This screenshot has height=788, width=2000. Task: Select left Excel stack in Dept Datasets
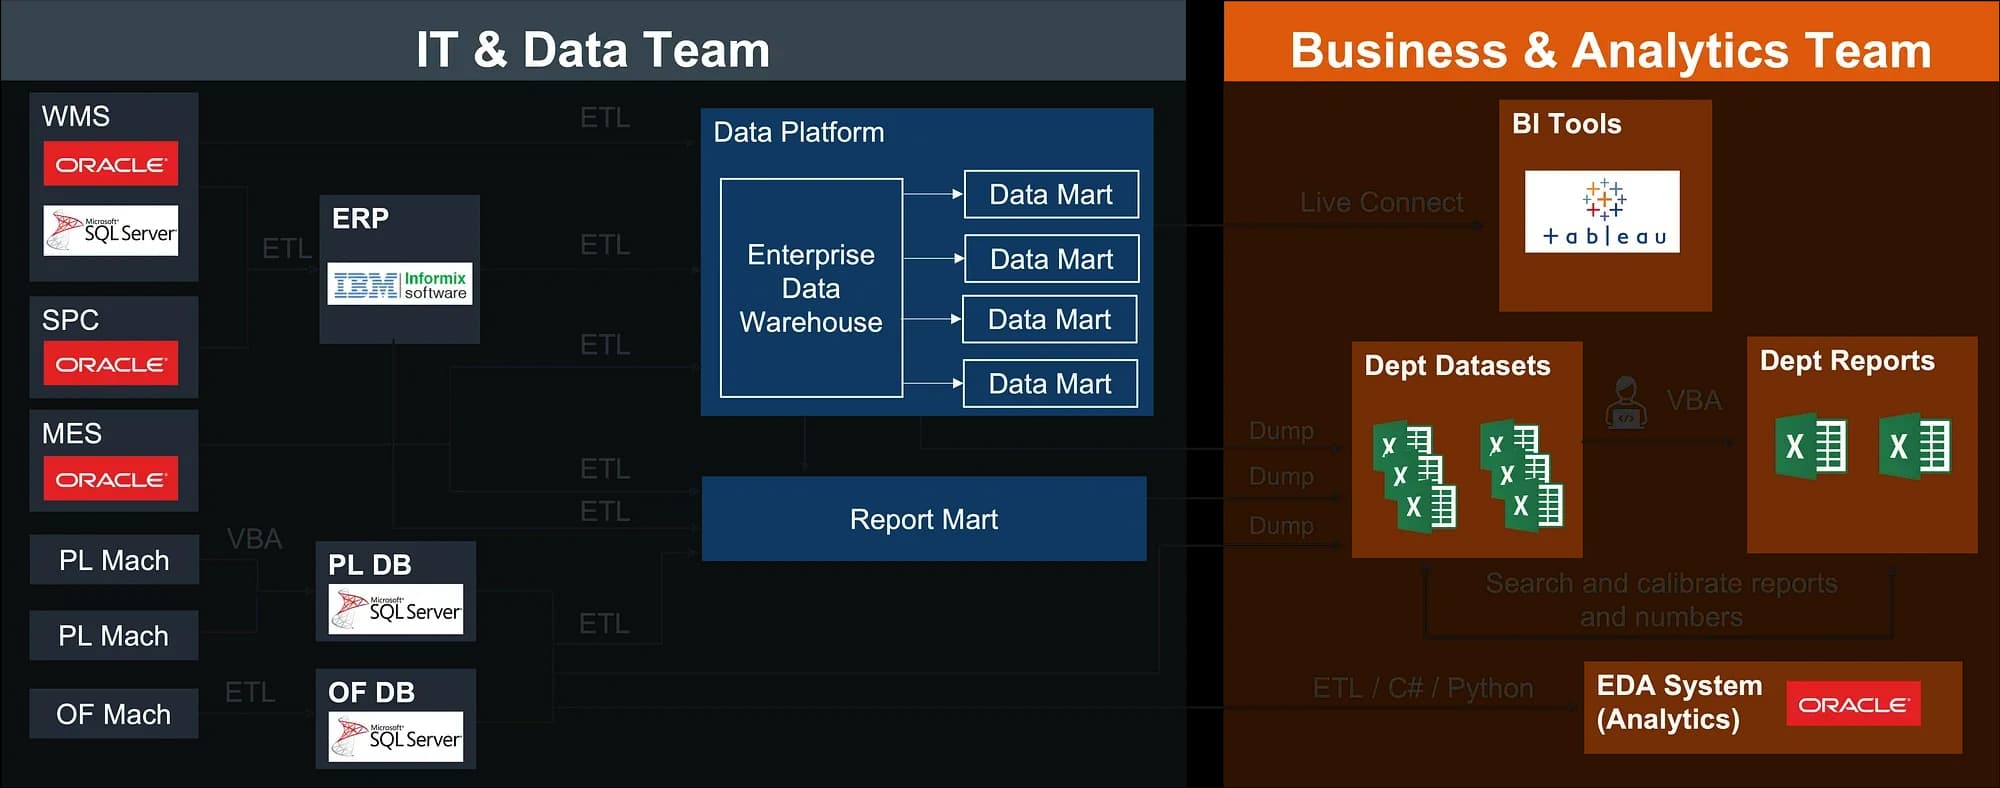pyautogui.click(x=1414, y=476)
